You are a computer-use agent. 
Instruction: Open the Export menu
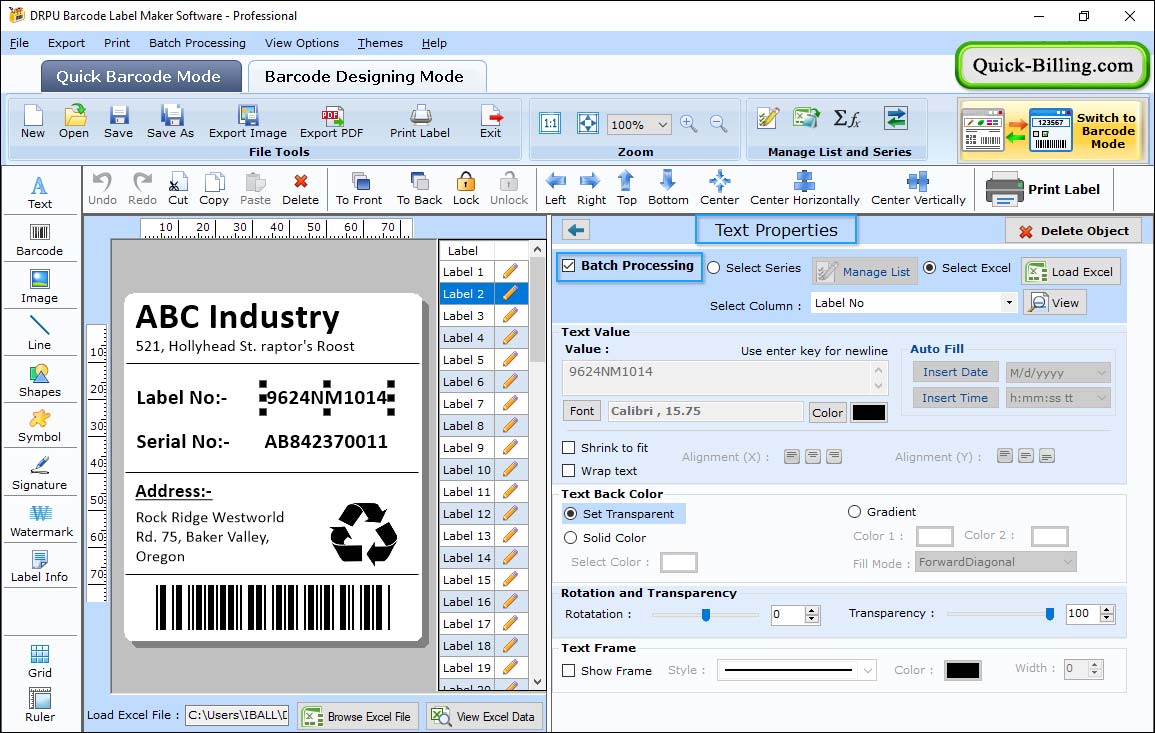(x=66, y=43)
